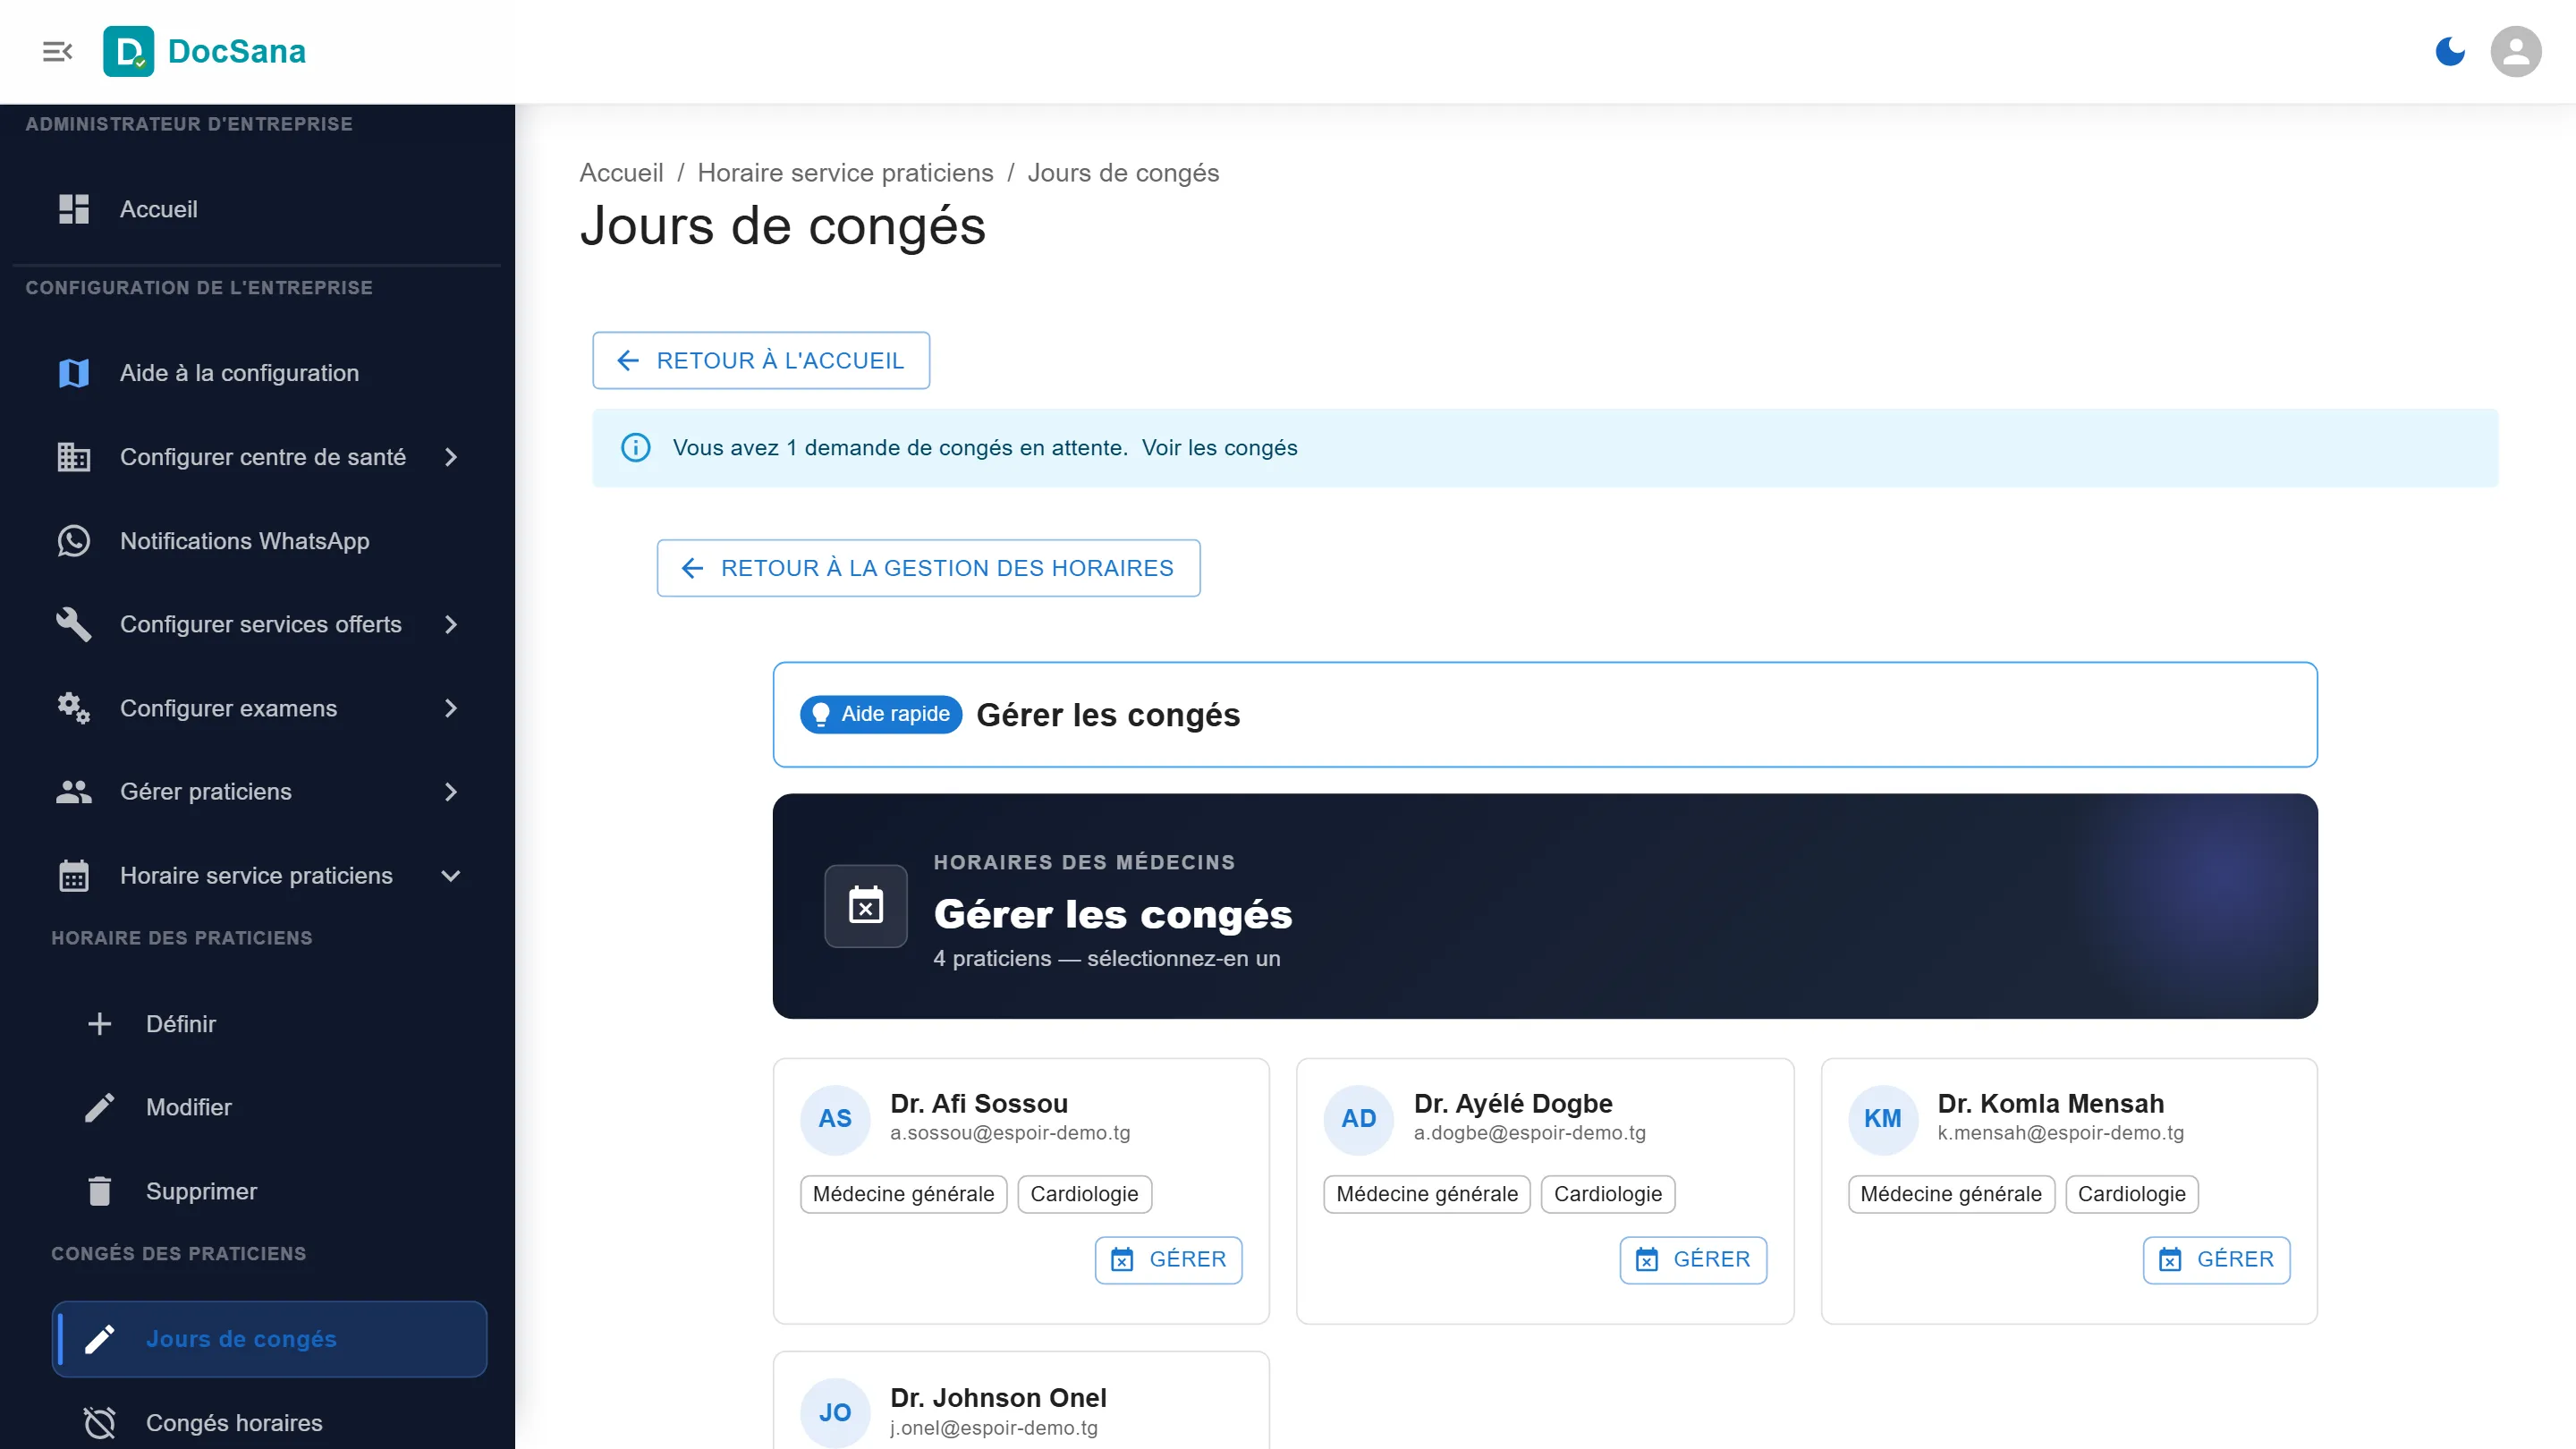Click the KM avatar of Dr. Komla Mensah
The height and width of the screenshot is (1449, 2576).
pyautogui.click(x=1883, y=1119)
